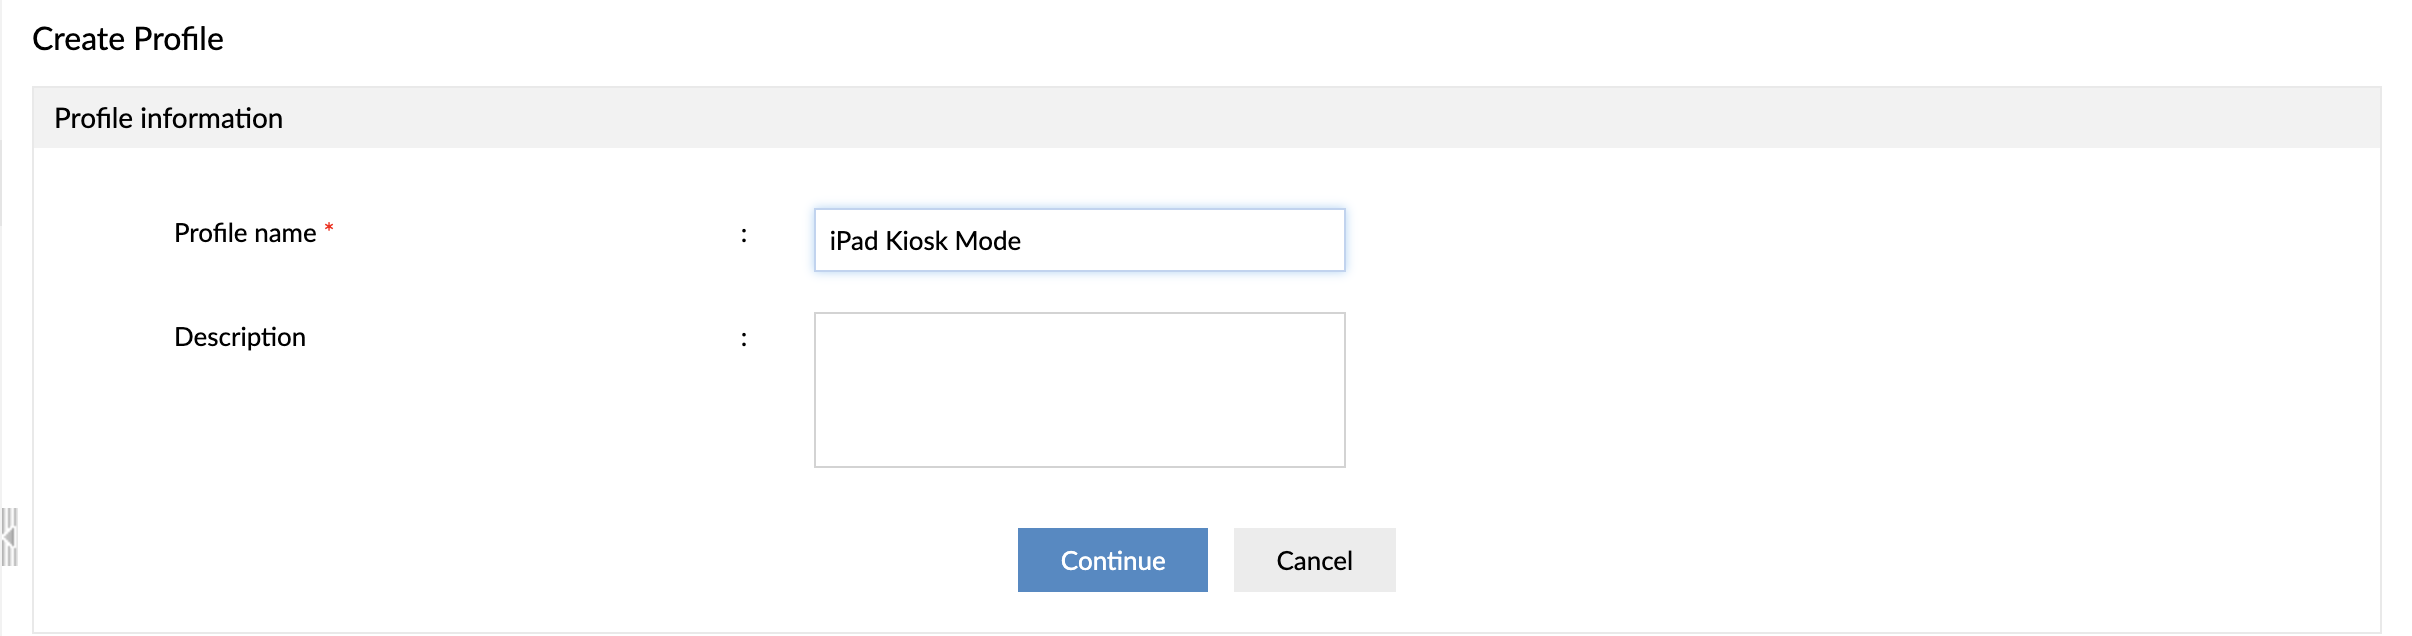Click Cancel to discard the new profile
This screenshot has height=636, width=2412.
(x=1314, y=560)
